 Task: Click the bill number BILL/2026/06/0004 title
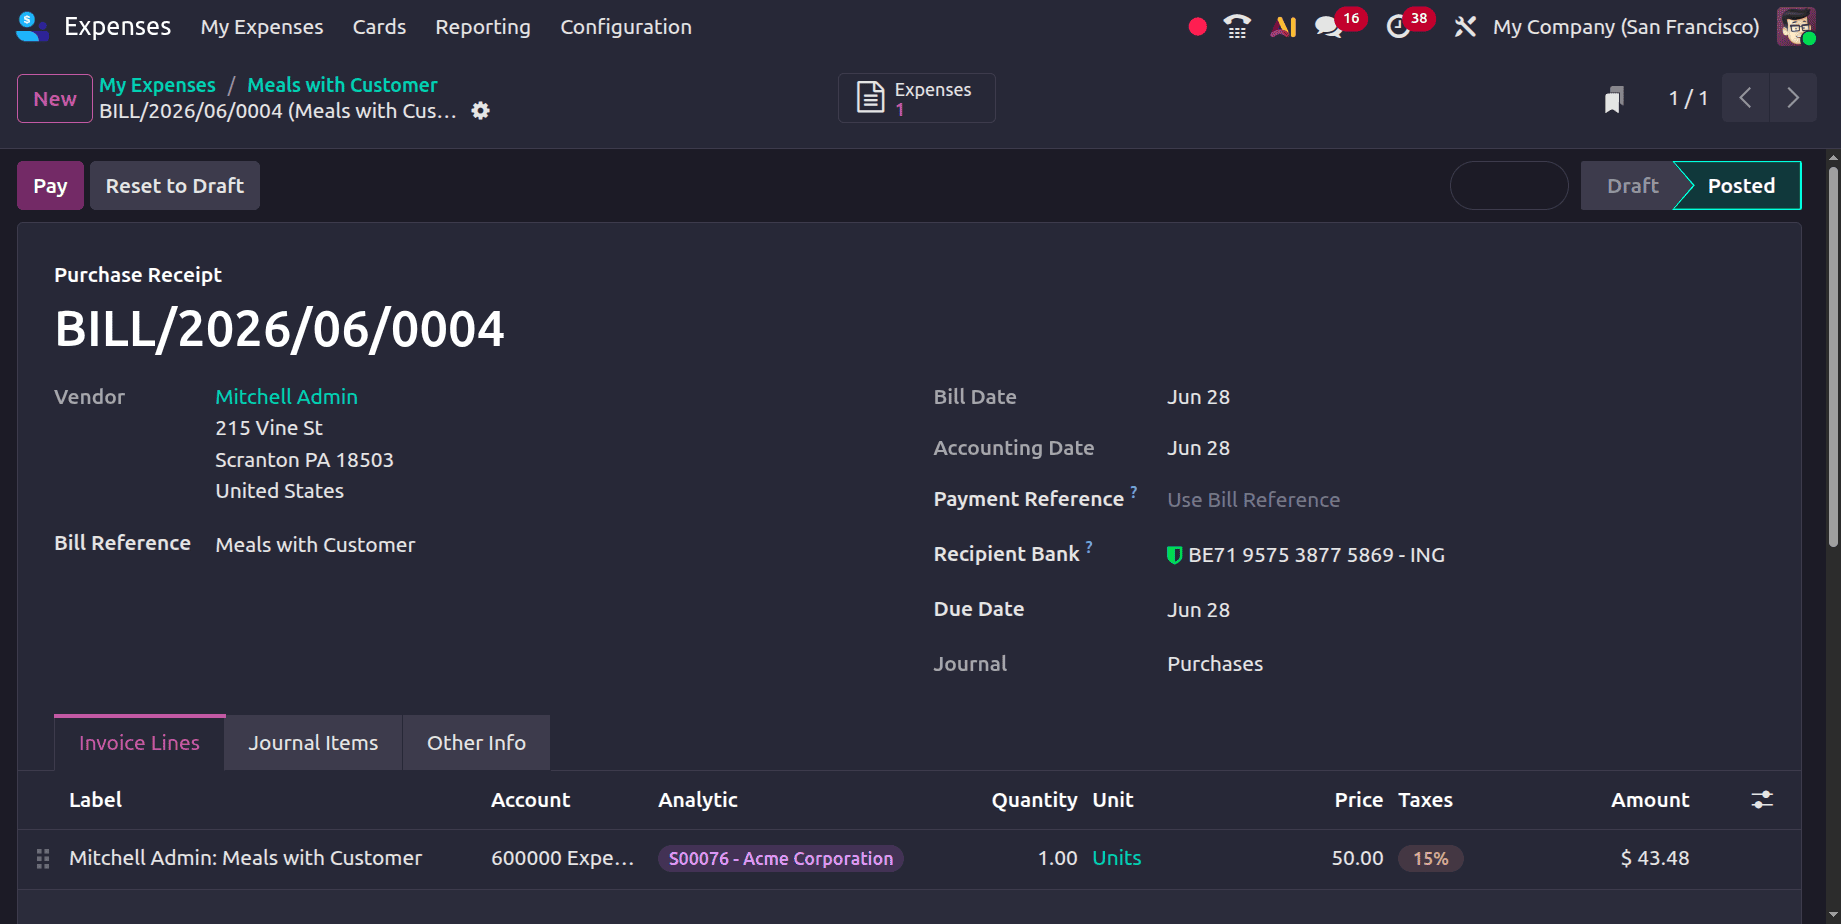coord(279,329)
